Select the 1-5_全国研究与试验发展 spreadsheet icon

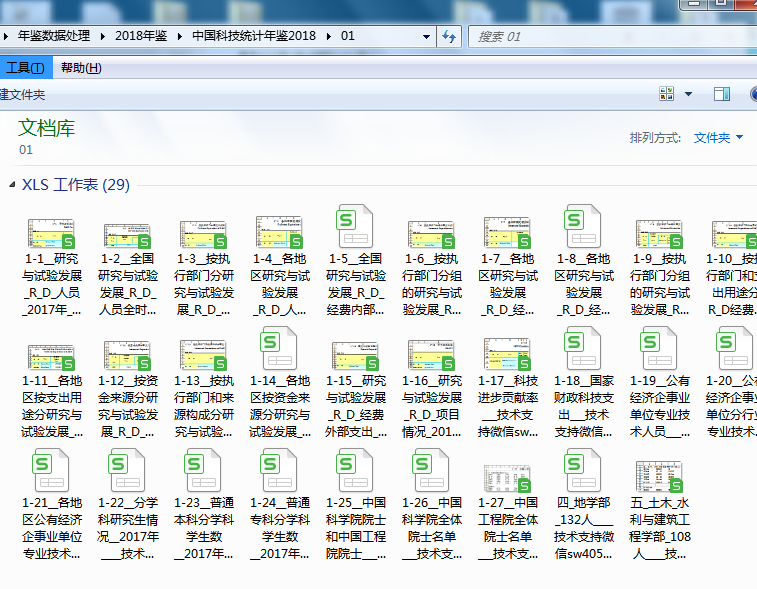355,226
